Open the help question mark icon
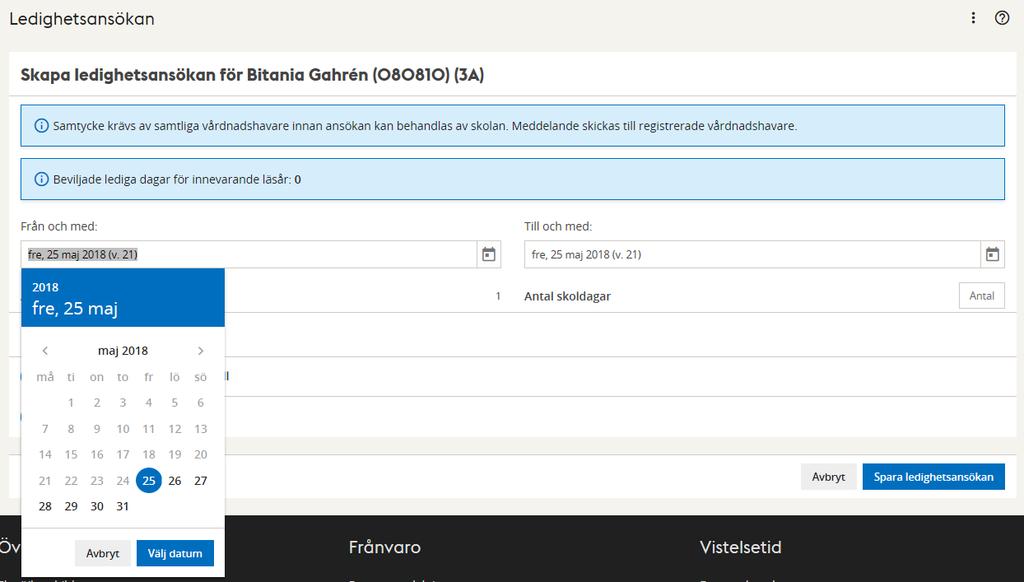 coord(1002,18)
